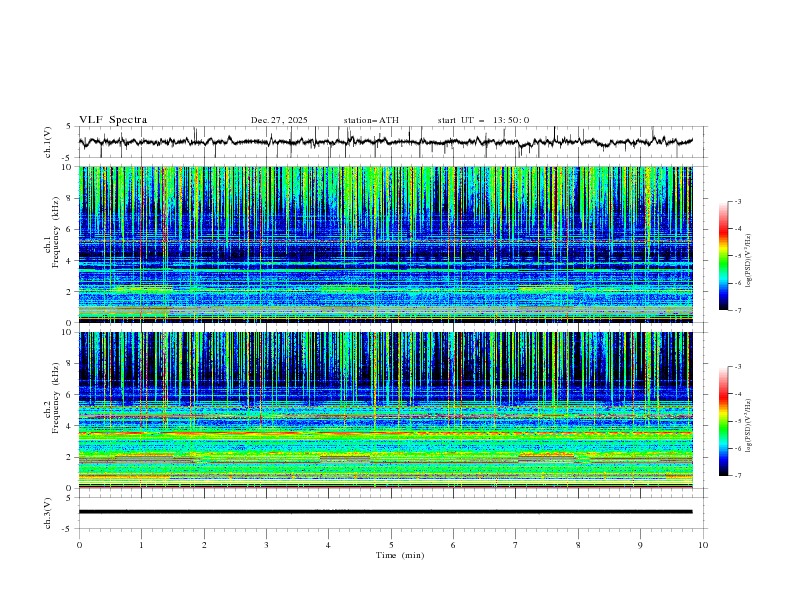This screenshot has width=792, height=612.
Task: Click the ch.3 flat black voltage trace
Action: click(x=386, y=512)
